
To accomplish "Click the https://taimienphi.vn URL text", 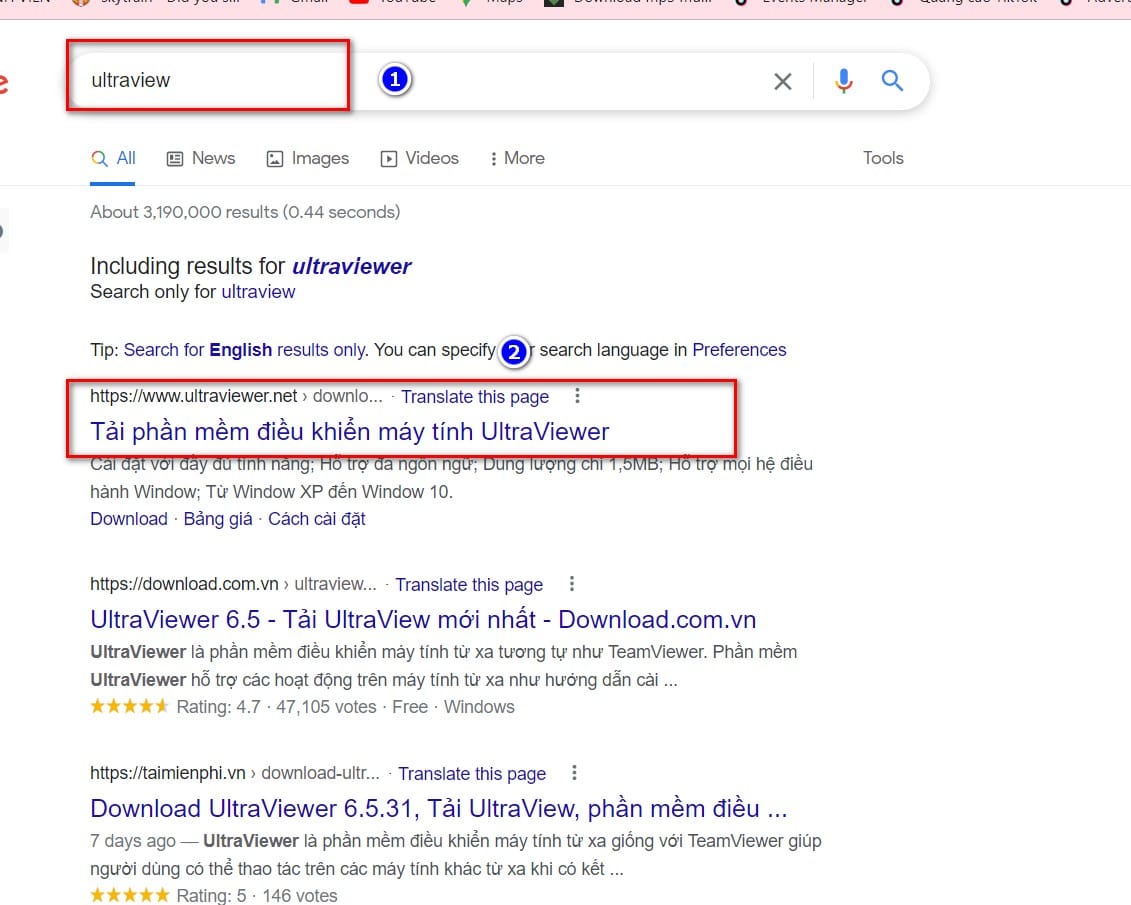I will [168, 773].
